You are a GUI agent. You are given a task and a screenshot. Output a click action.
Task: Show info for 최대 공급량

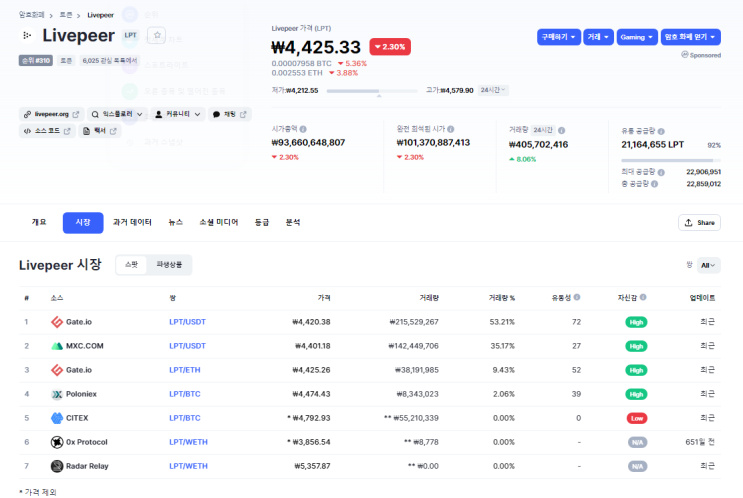click(661, 172)
